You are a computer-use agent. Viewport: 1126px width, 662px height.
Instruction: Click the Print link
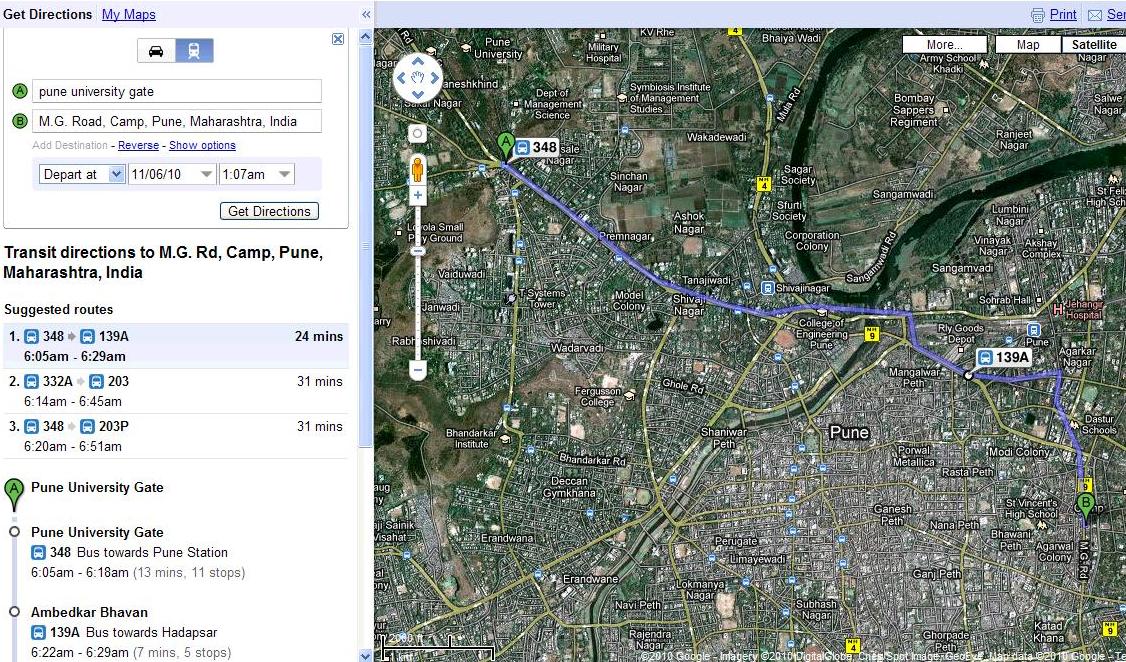click(1063, 14)
